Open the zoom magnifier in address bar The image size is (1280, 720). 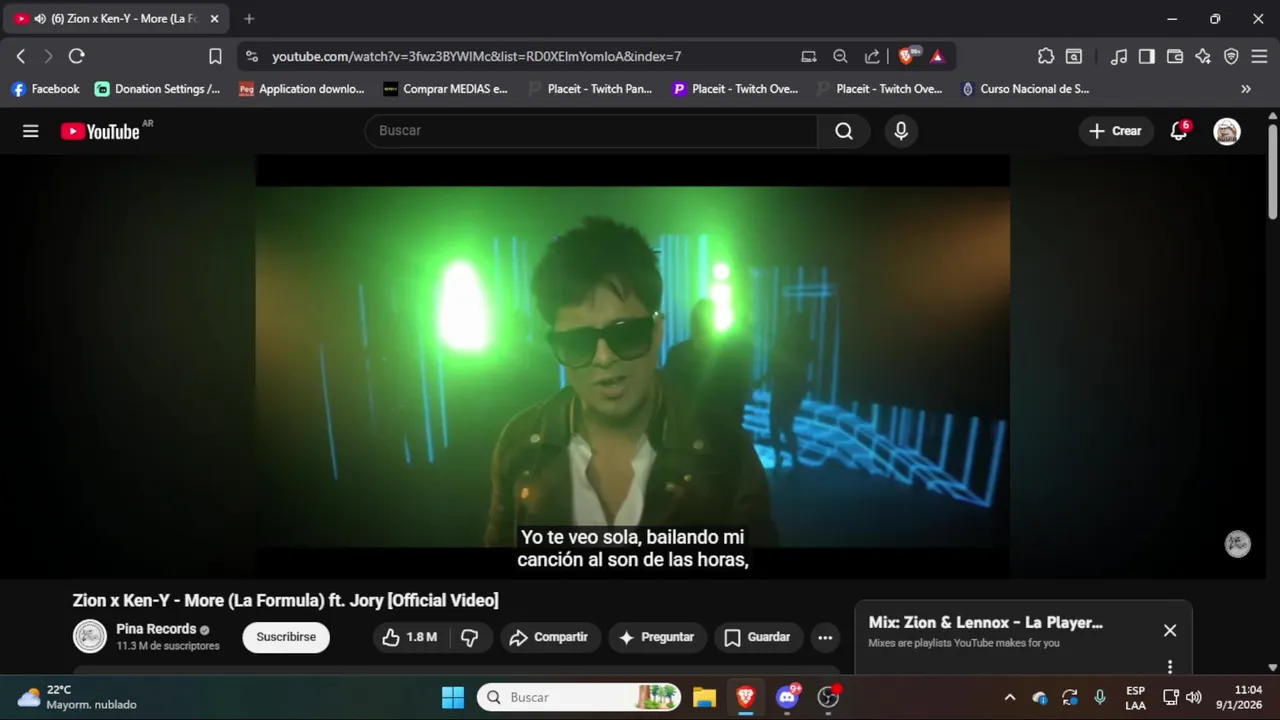pyautogui.click(x=840, y=56)
